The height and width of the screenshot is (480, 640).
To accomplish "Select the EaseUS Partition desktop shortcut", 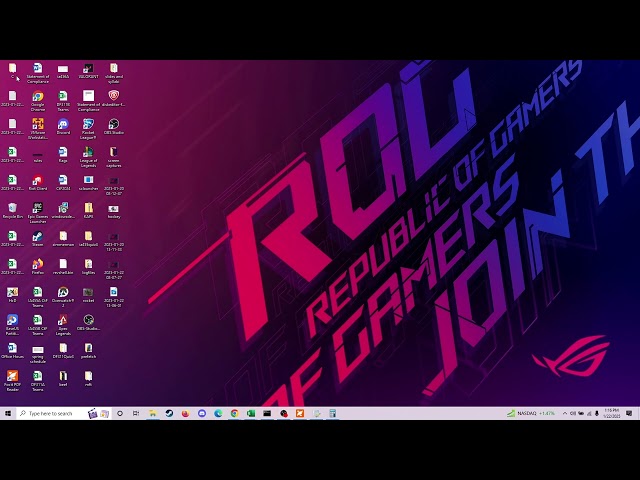I will (x=13, y=325).
